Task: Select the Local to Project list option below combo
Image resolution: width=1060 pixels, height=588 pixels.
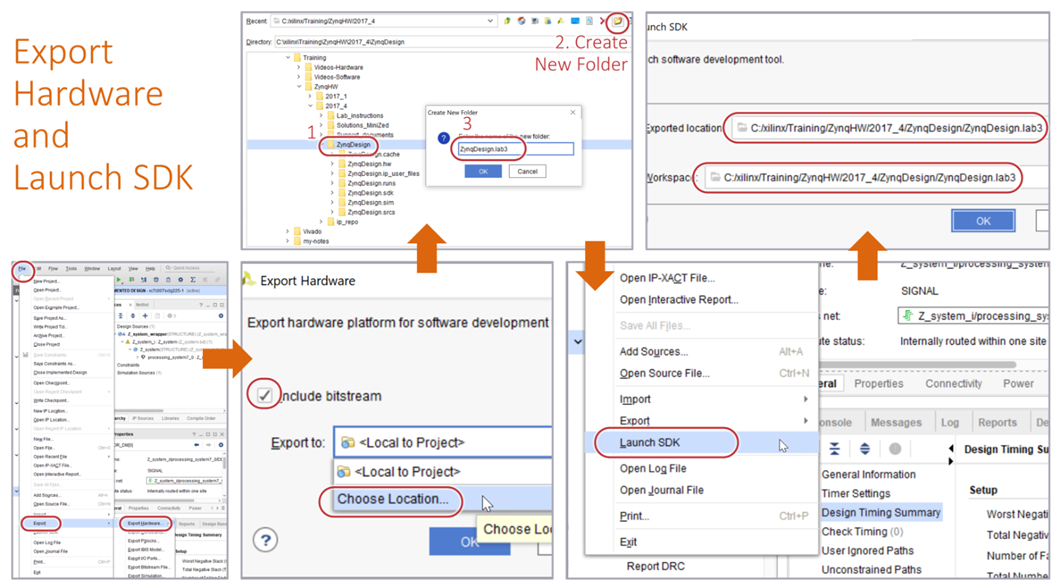Action: click(x=443, y=472)
